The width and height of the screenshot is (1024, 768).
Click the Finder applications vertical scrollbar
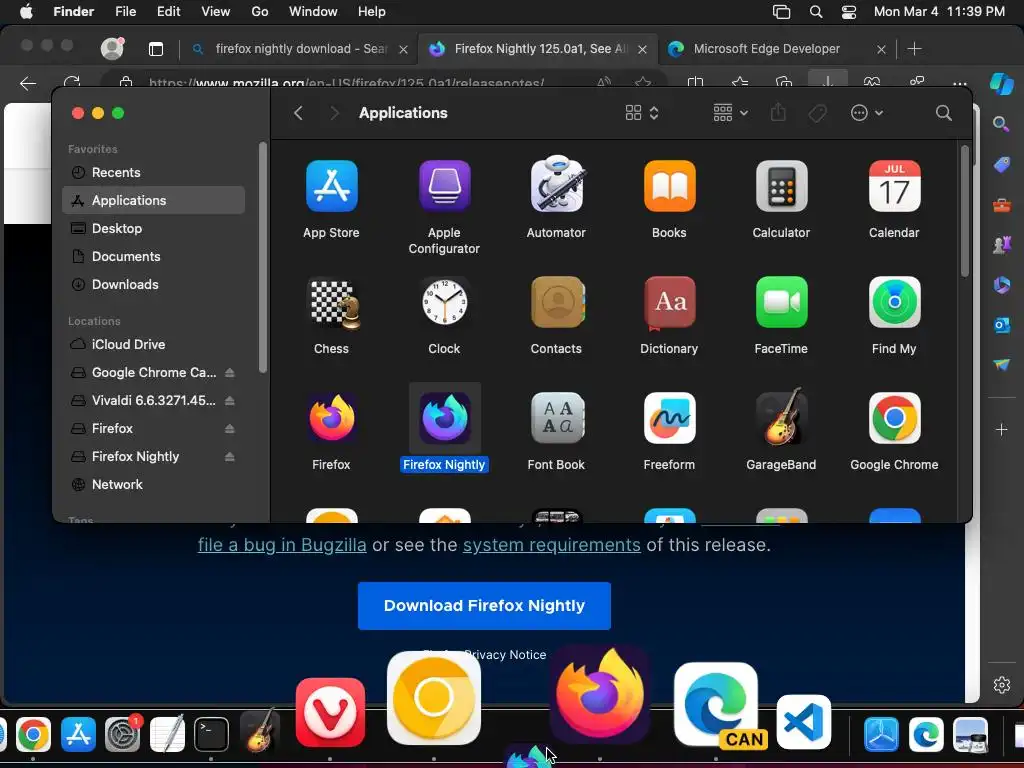(x=965, y=210)
